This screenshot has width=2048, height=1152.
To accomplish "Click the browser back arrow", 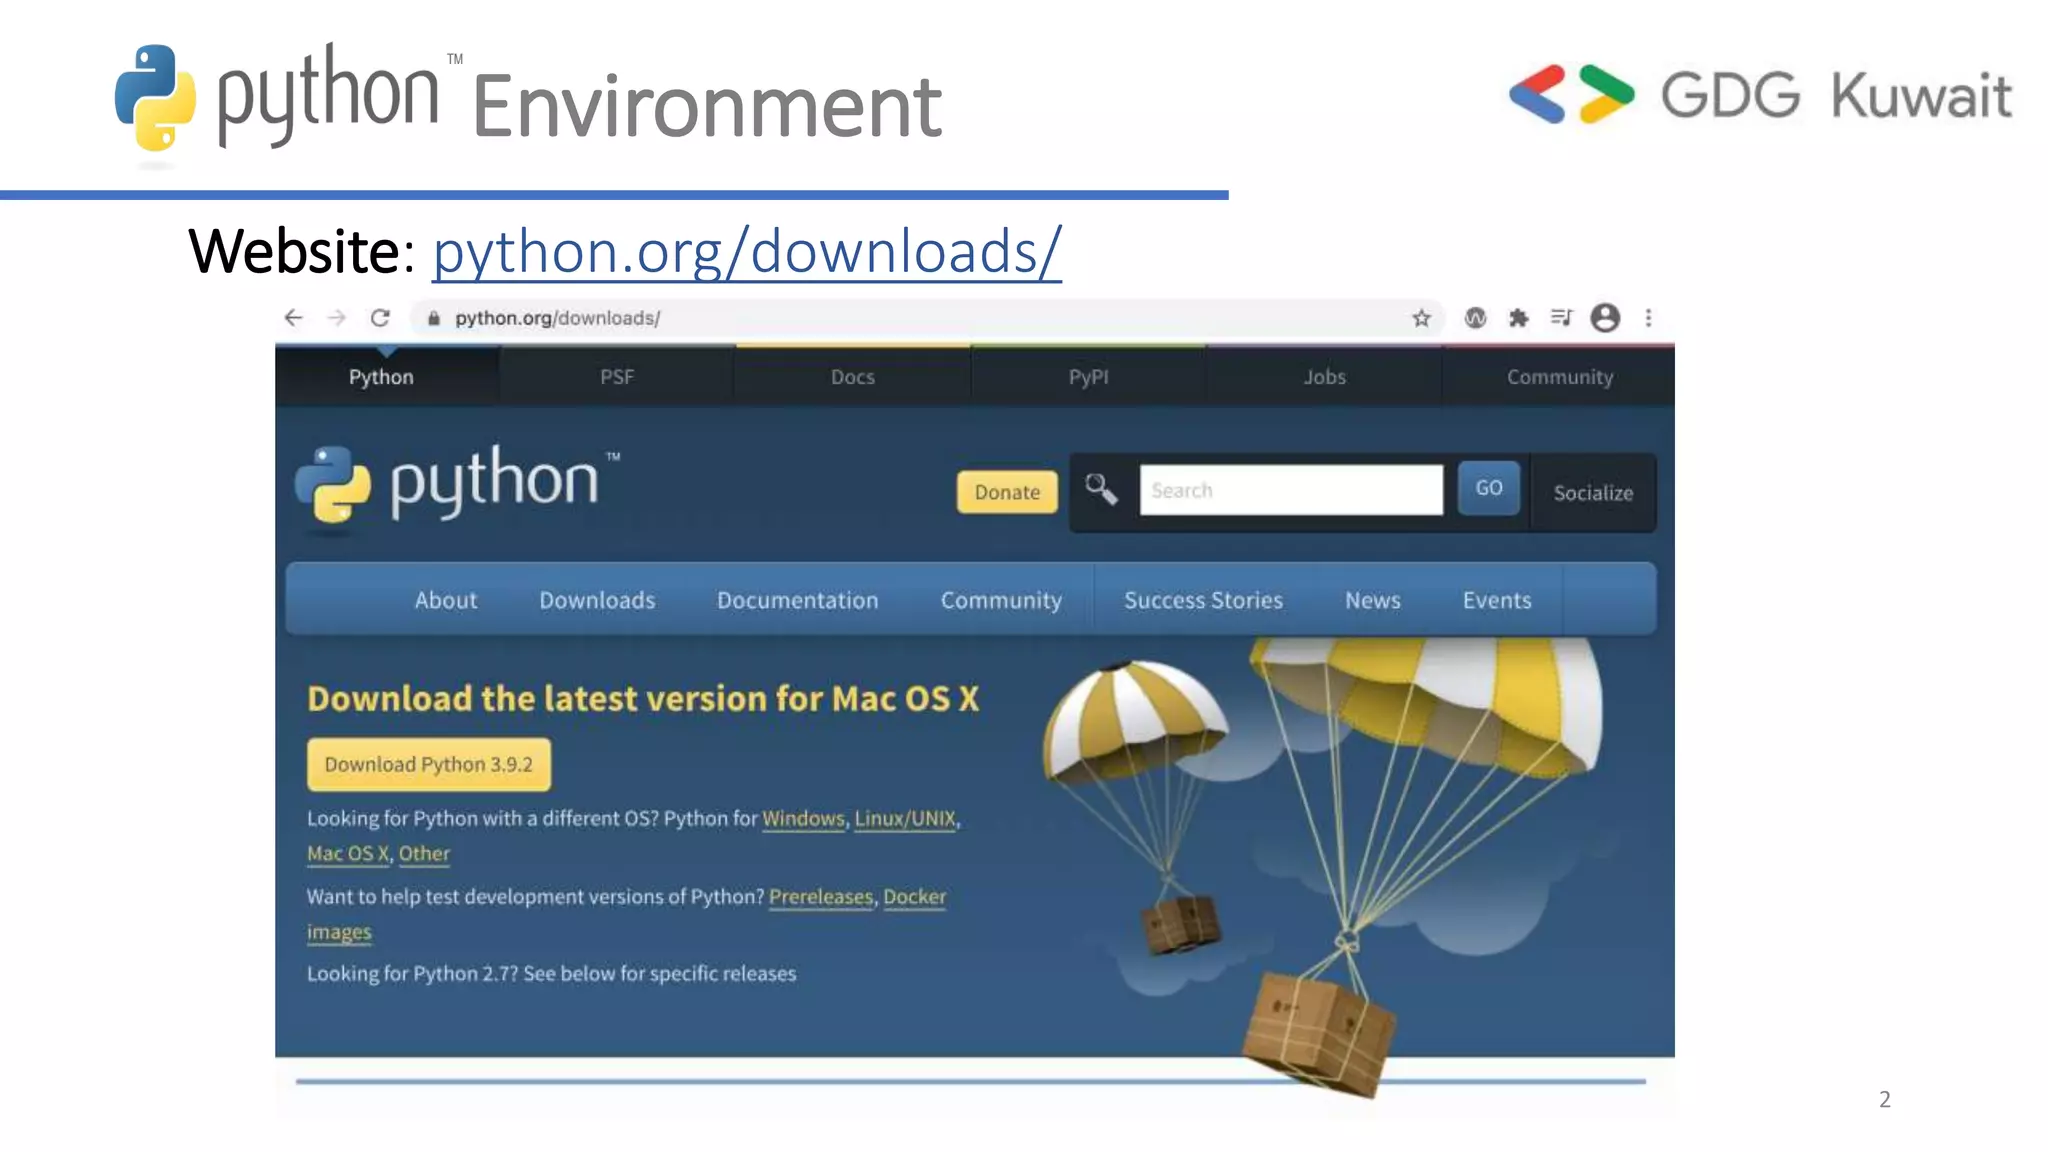I will click(293, 318).
